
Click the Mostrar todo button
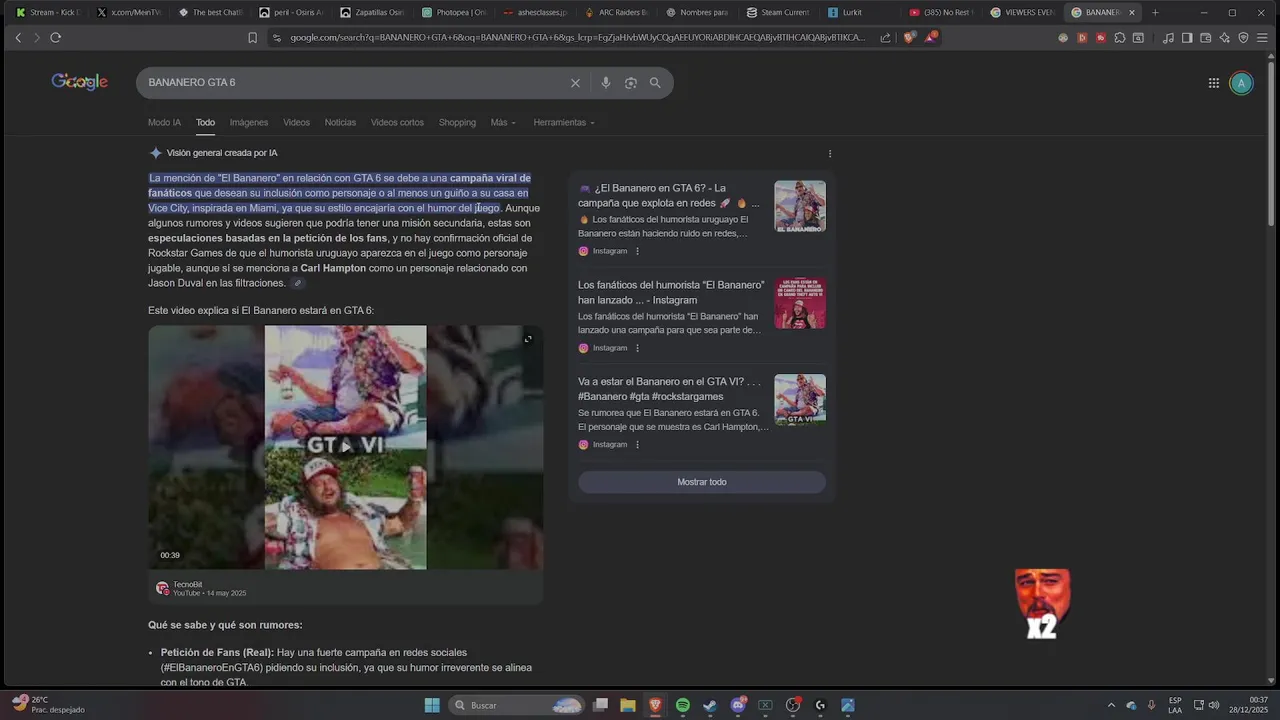pyautogui.click(x=702, y=482)
